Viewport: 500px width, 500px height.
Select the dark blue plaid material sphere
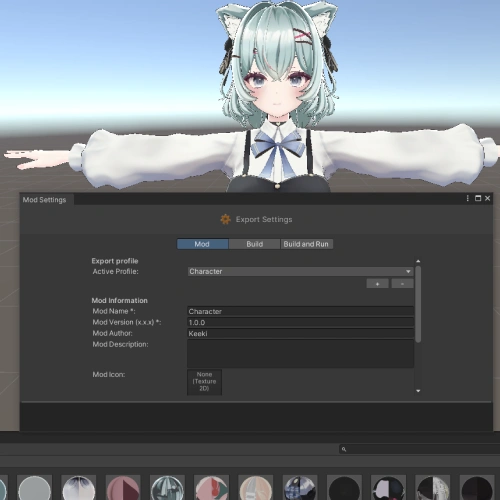click(x=300, y=488)
